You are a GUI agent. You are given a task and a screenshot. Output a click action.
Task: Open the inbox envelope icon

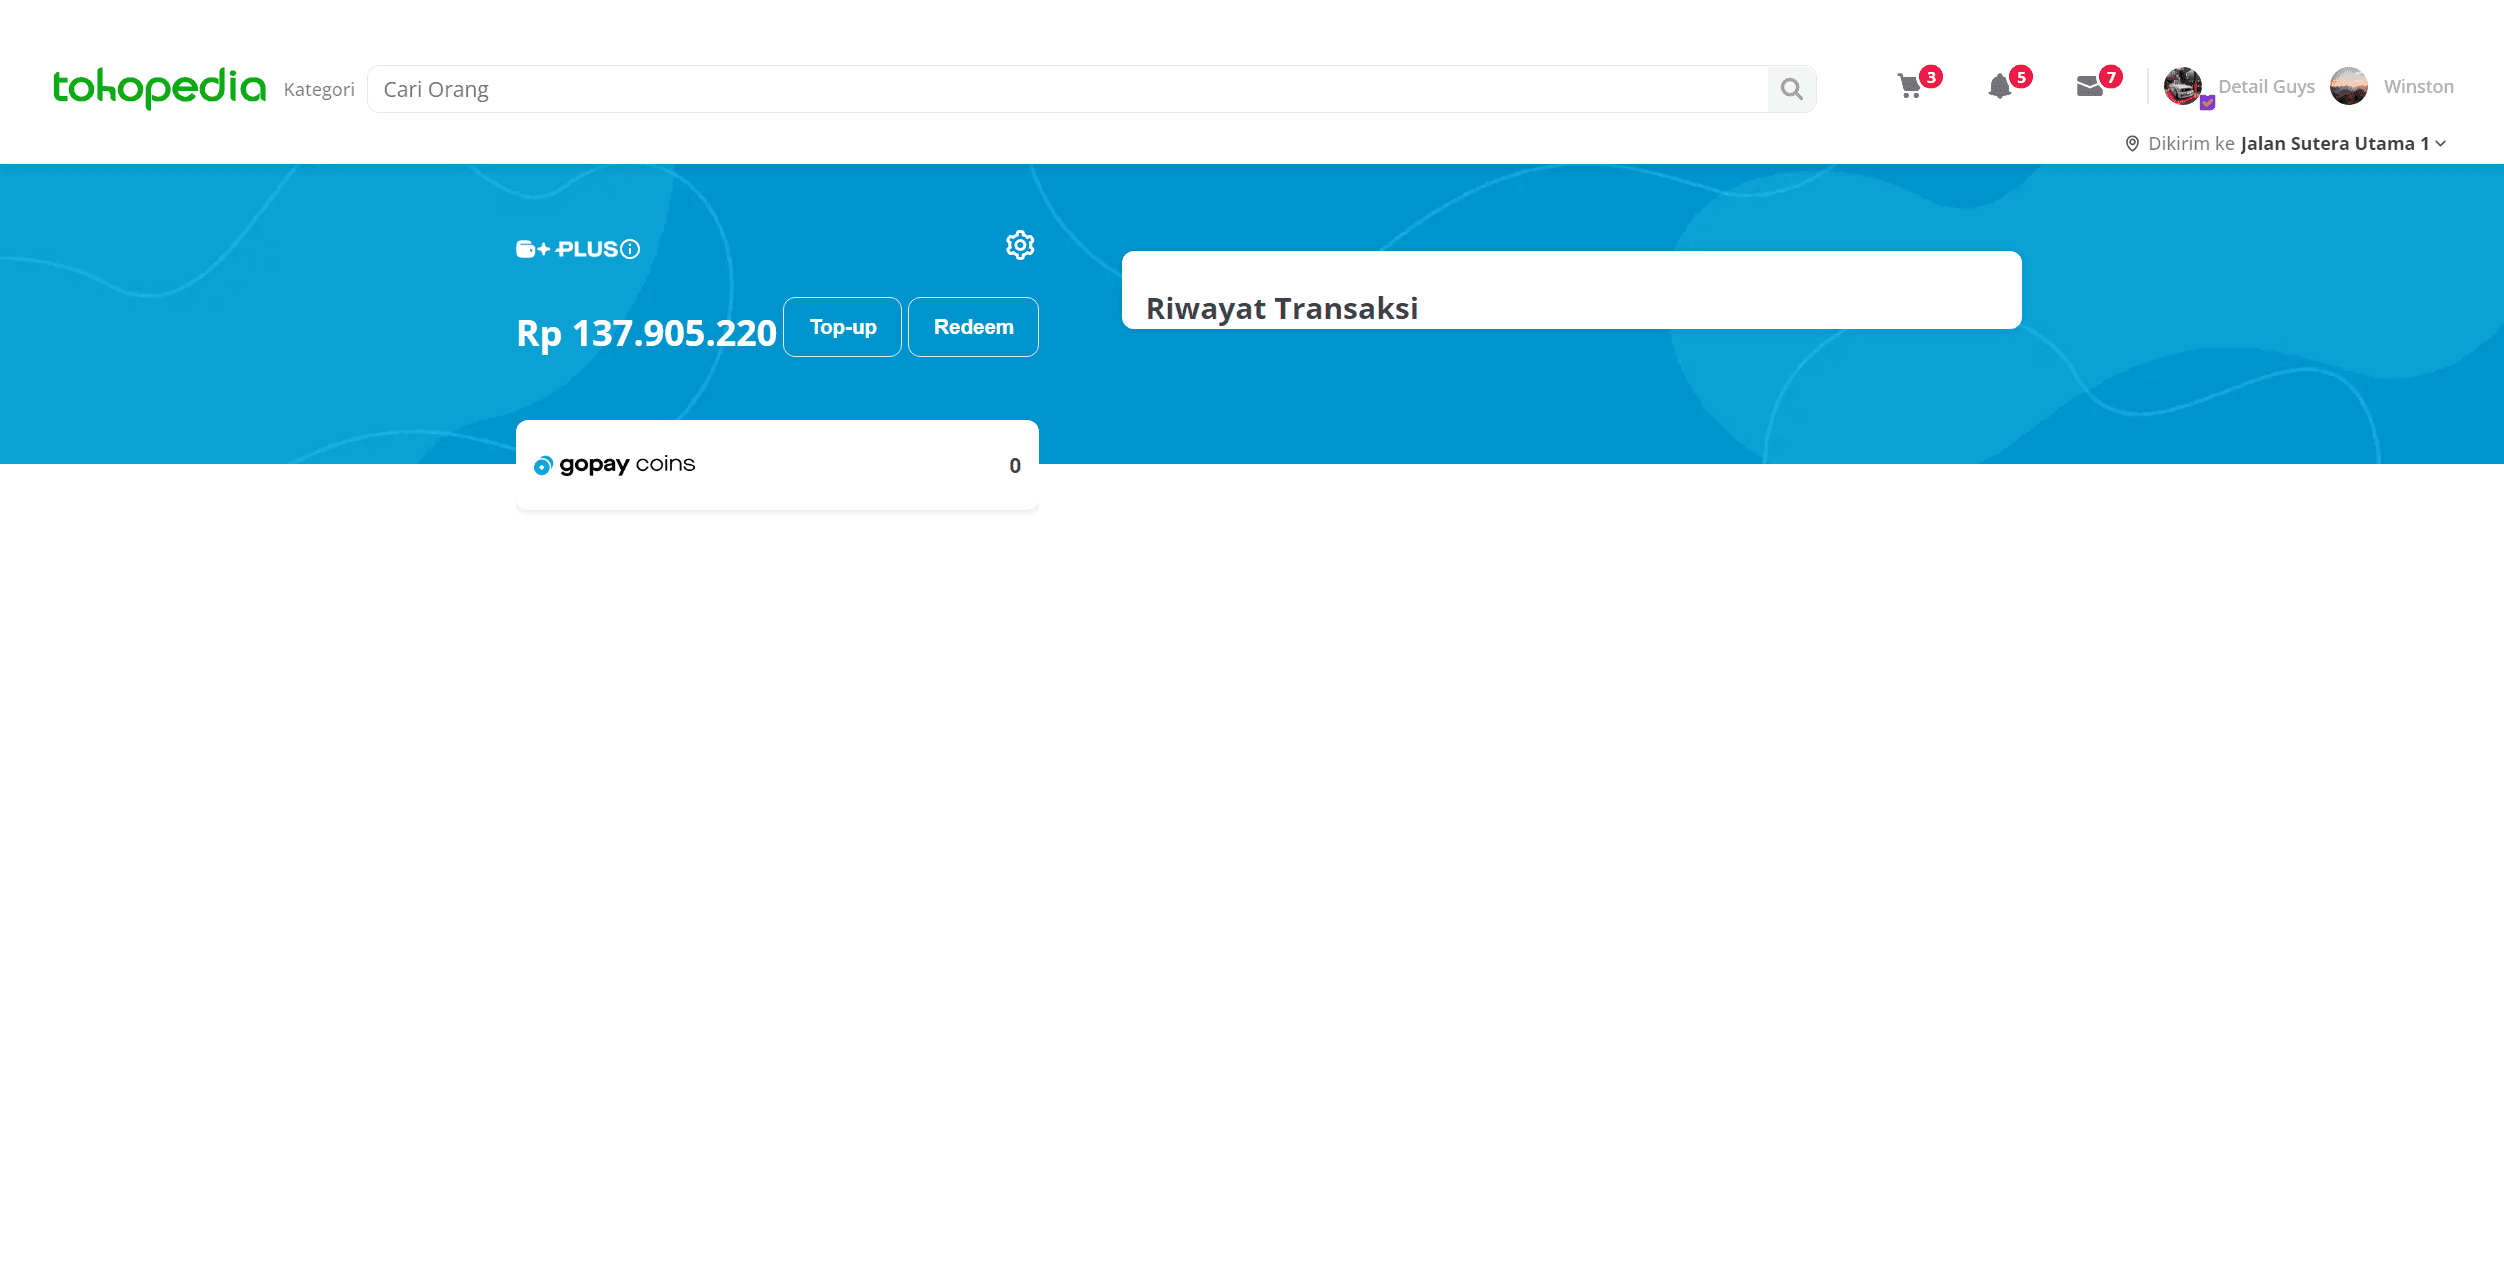pyautogui.click(x=2089, y=87)
